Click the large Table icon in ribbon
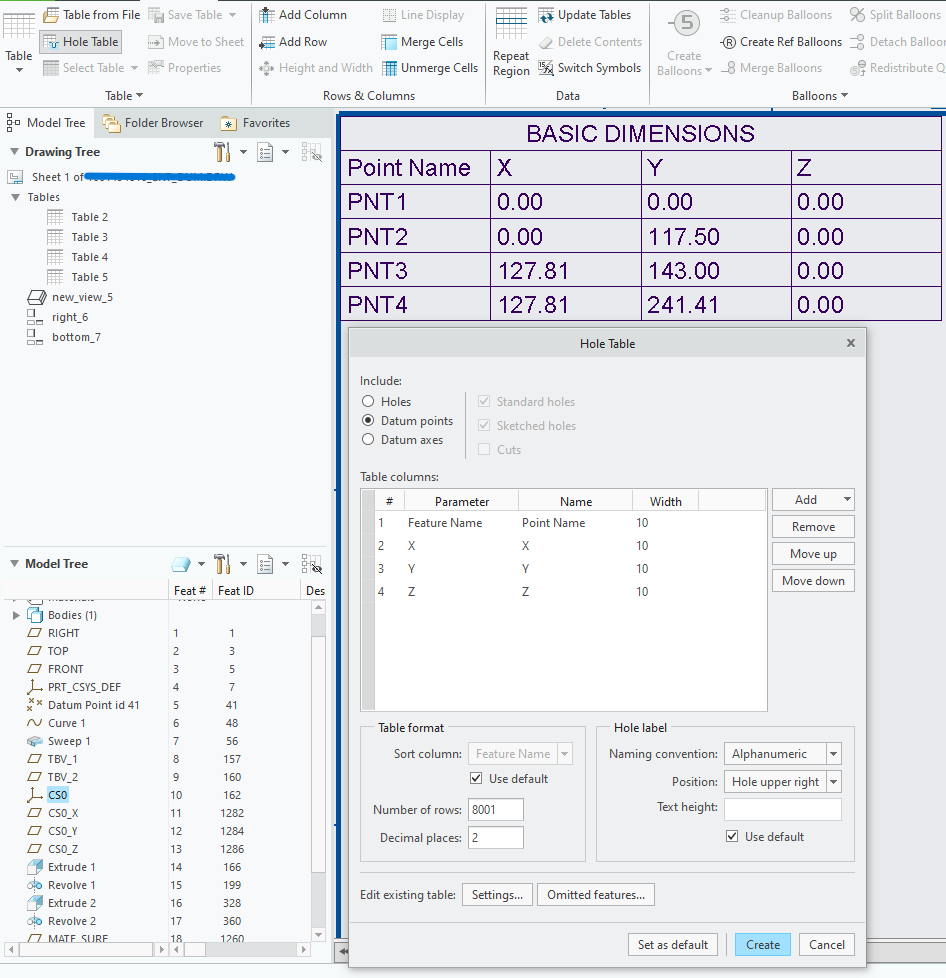This screenshot has height=978, width=946. click(x=19, y=25)
